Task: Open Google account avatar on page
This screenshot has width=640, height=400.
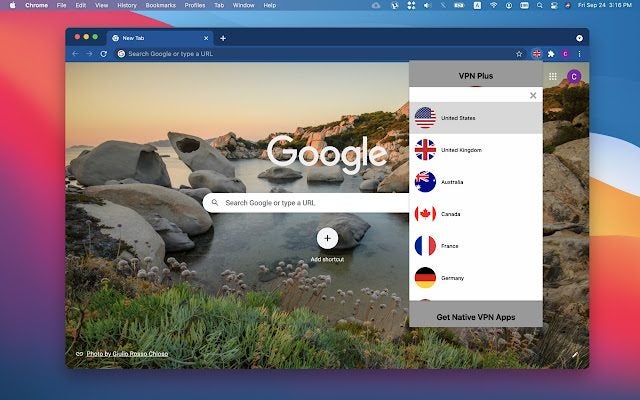Action: pos(574,76)
